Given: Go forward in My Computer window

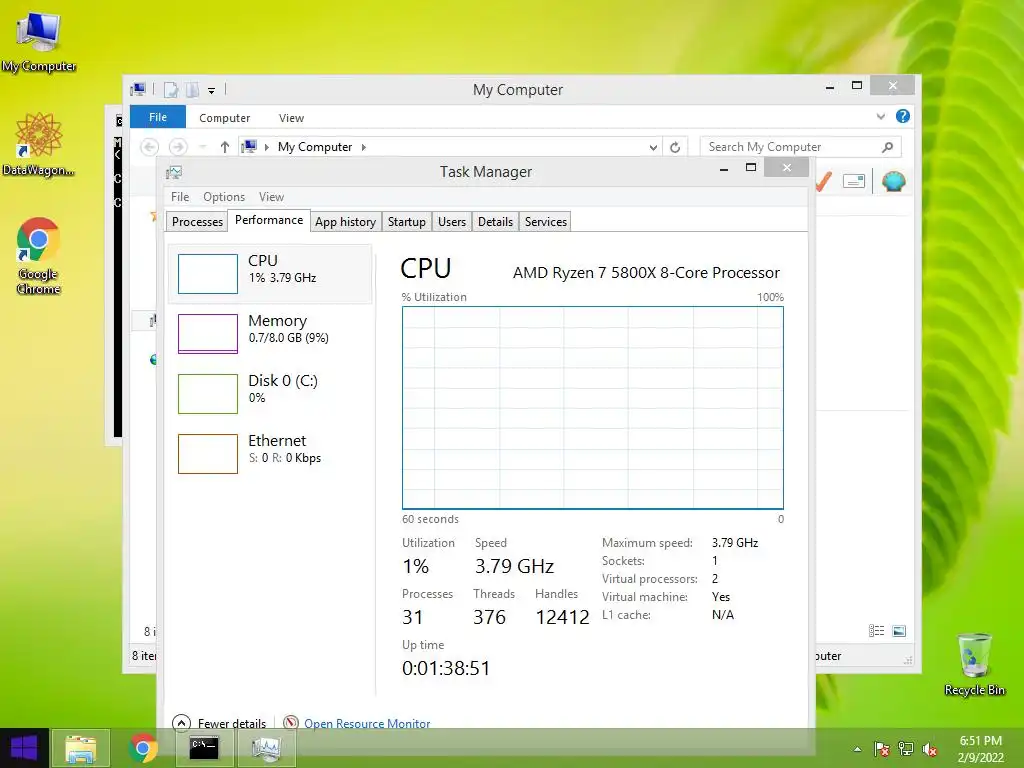Looking at the screenshot, I should point(178,147).
